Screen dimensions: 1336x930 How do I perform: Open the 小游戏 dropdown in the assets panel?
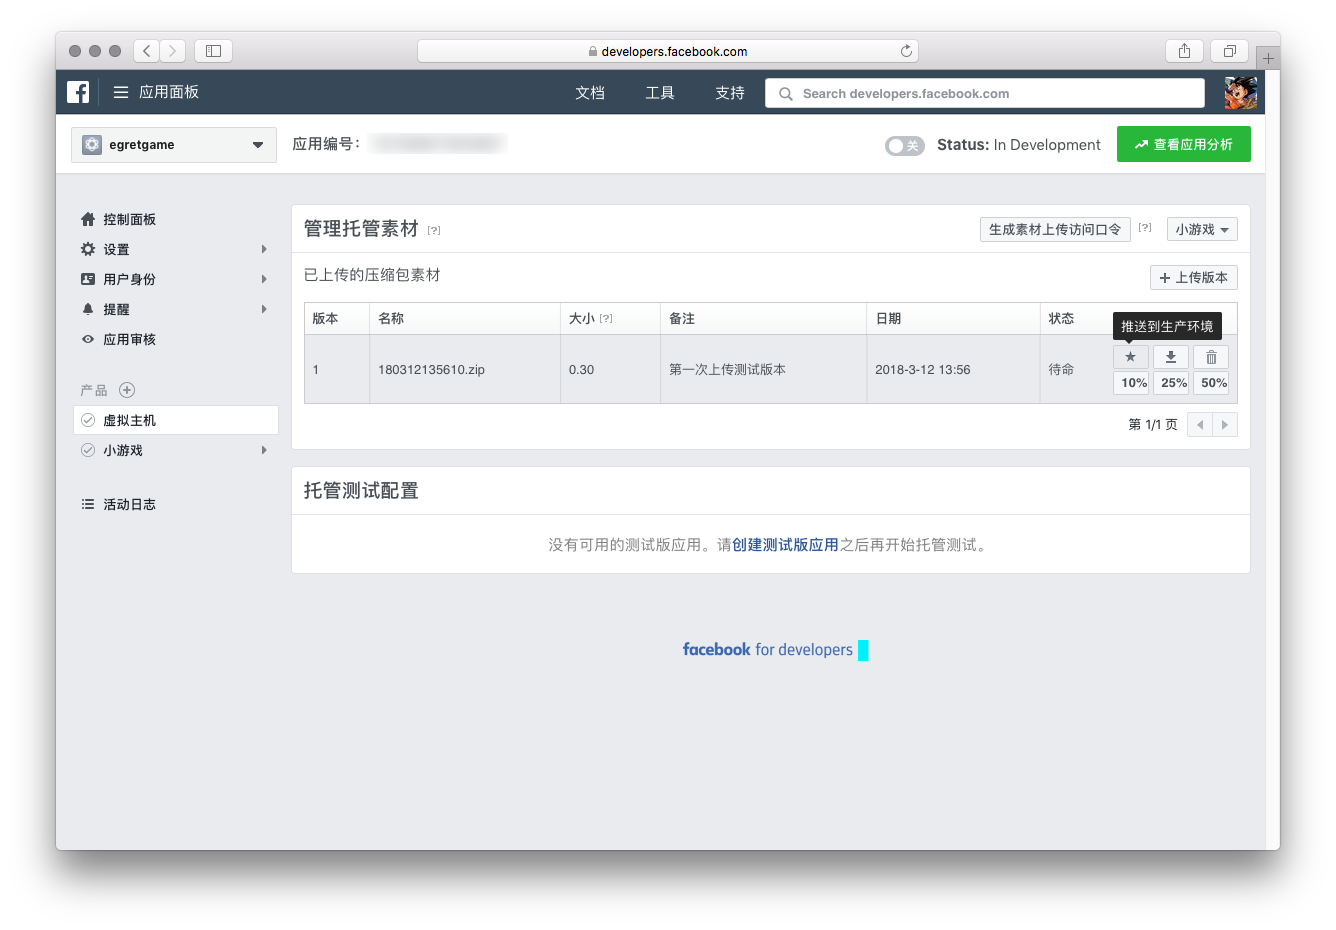[x=1202, y=230]
